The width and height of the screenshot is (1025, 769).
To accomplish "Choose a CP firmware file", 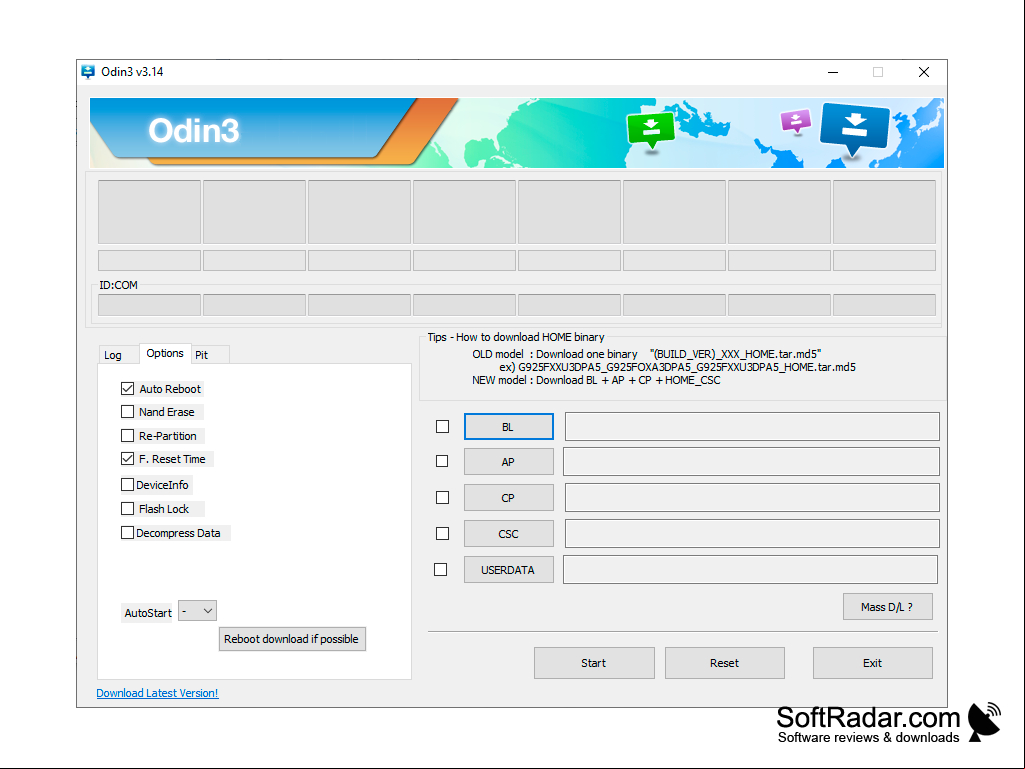I will (509, 498).
